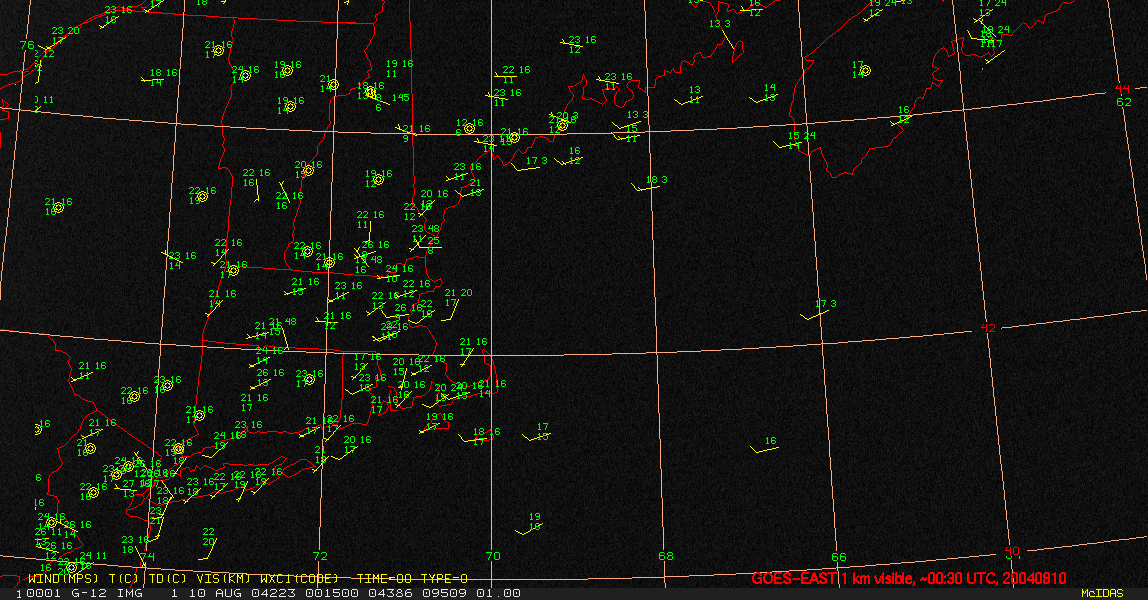Click the 001500 time value in status line
The image size is (1148, 600).
pos(333,593)
